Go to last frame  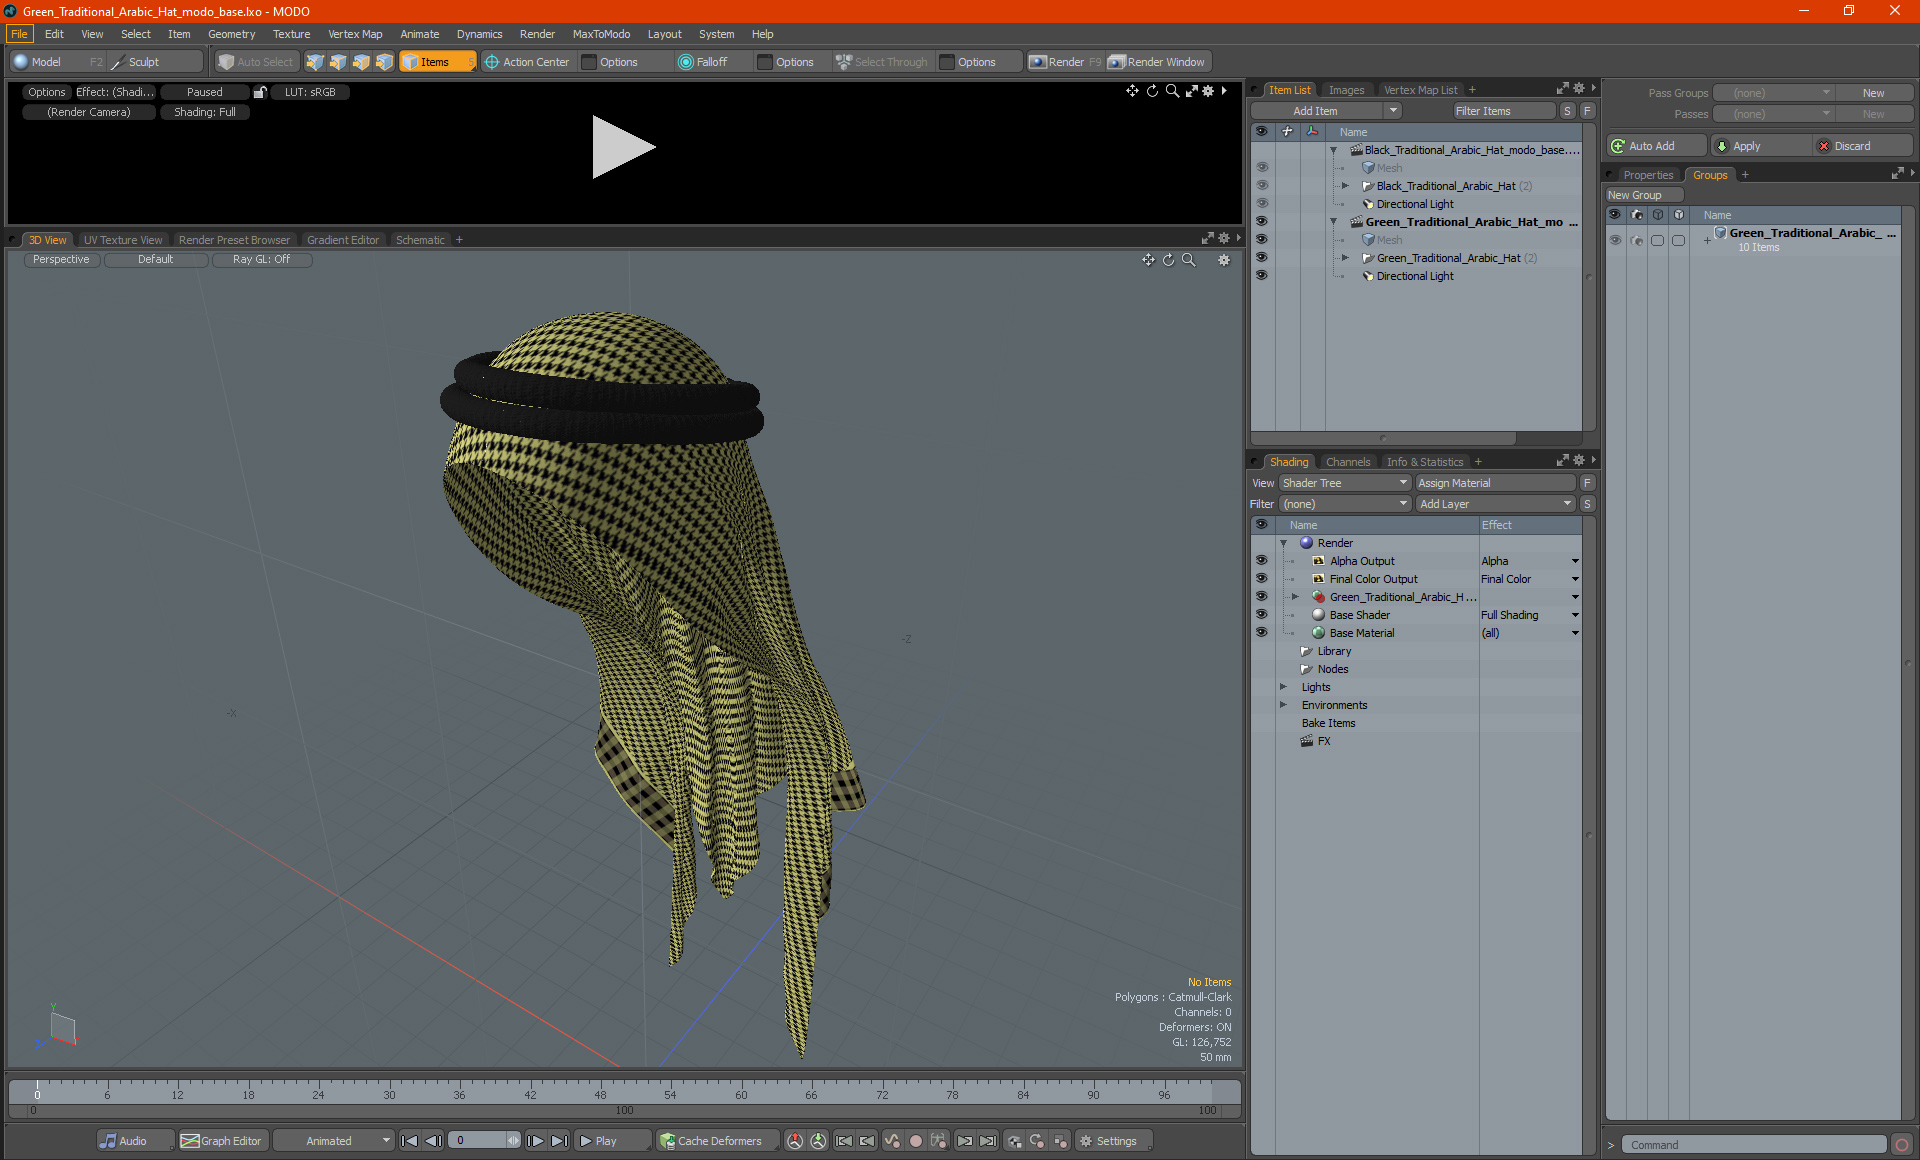[559, 1141]
